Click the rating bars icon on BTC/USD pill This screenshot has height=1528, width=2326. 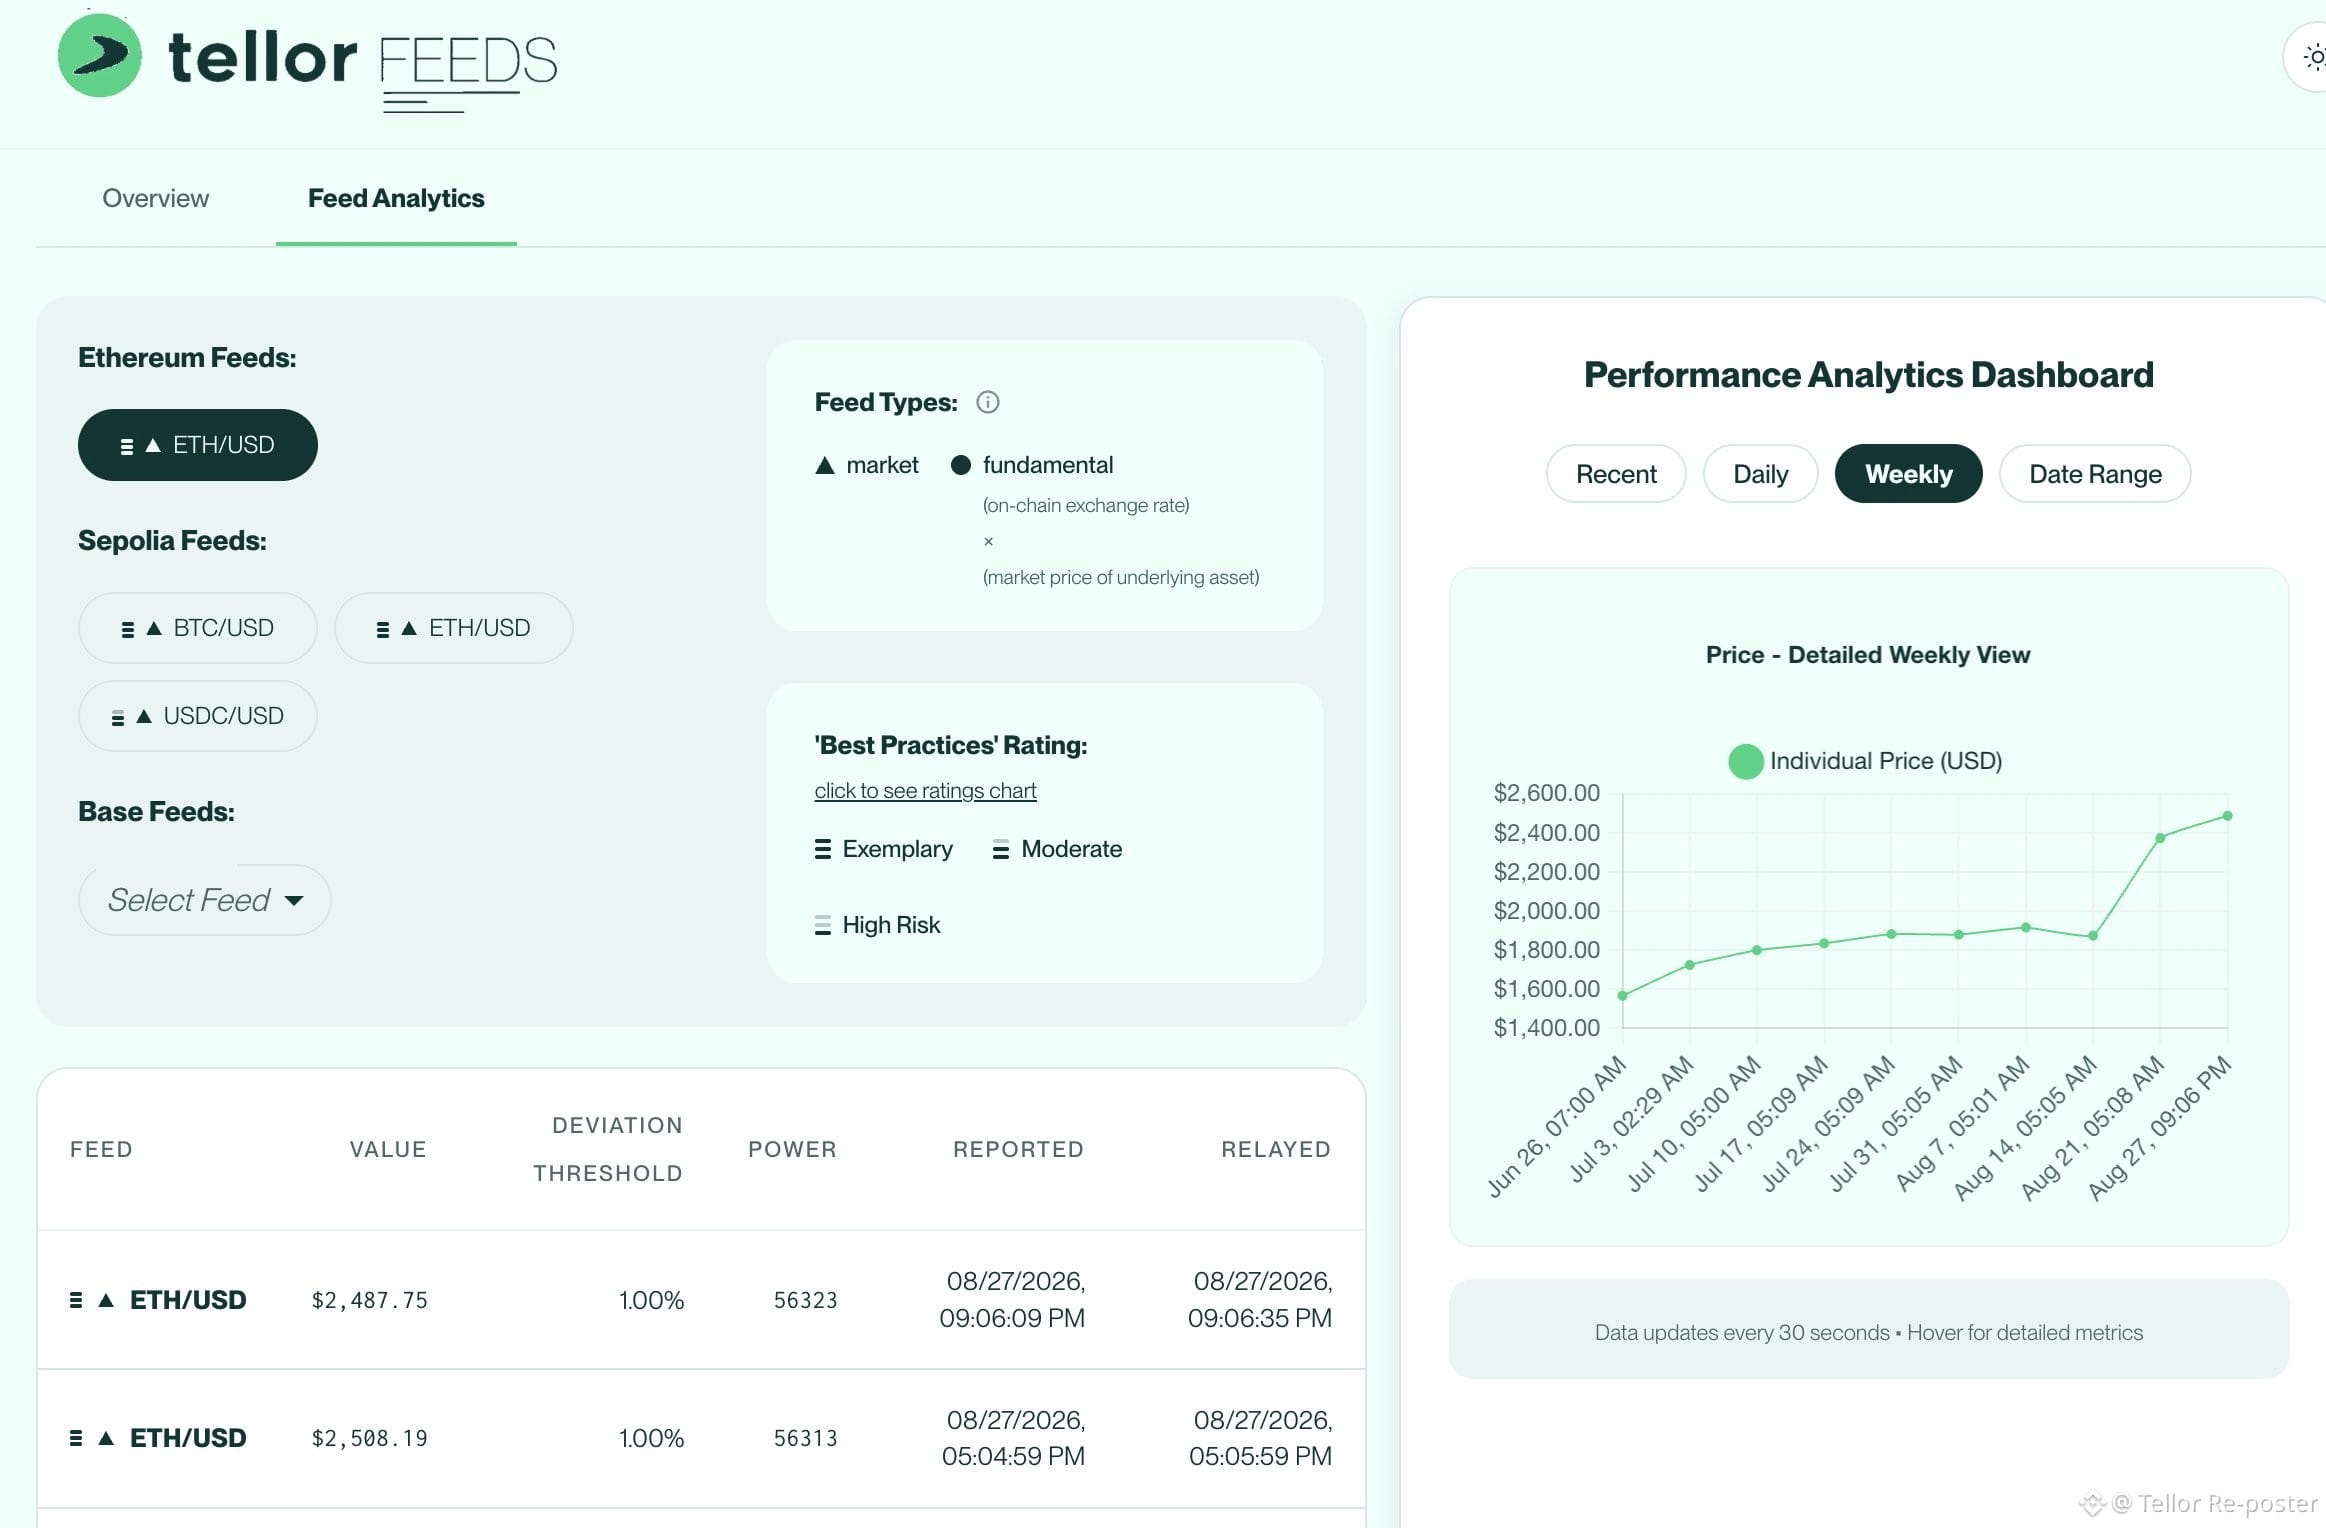[127, 629]
